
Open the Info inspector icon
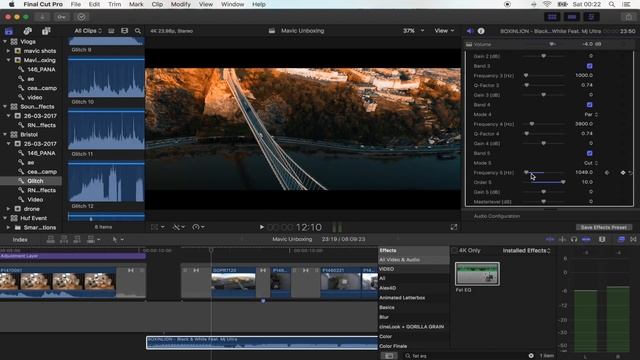(481, 31)
